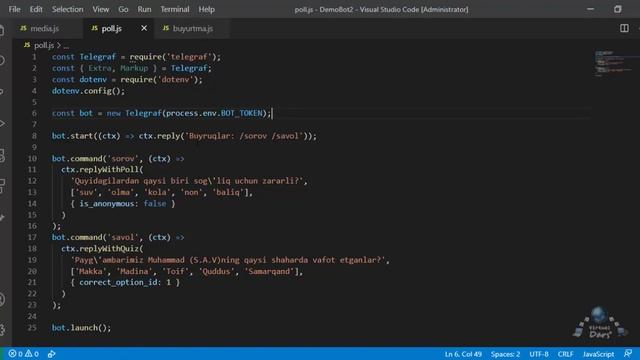Click the JS icon on poll.js tab

[x=95, y=28]
